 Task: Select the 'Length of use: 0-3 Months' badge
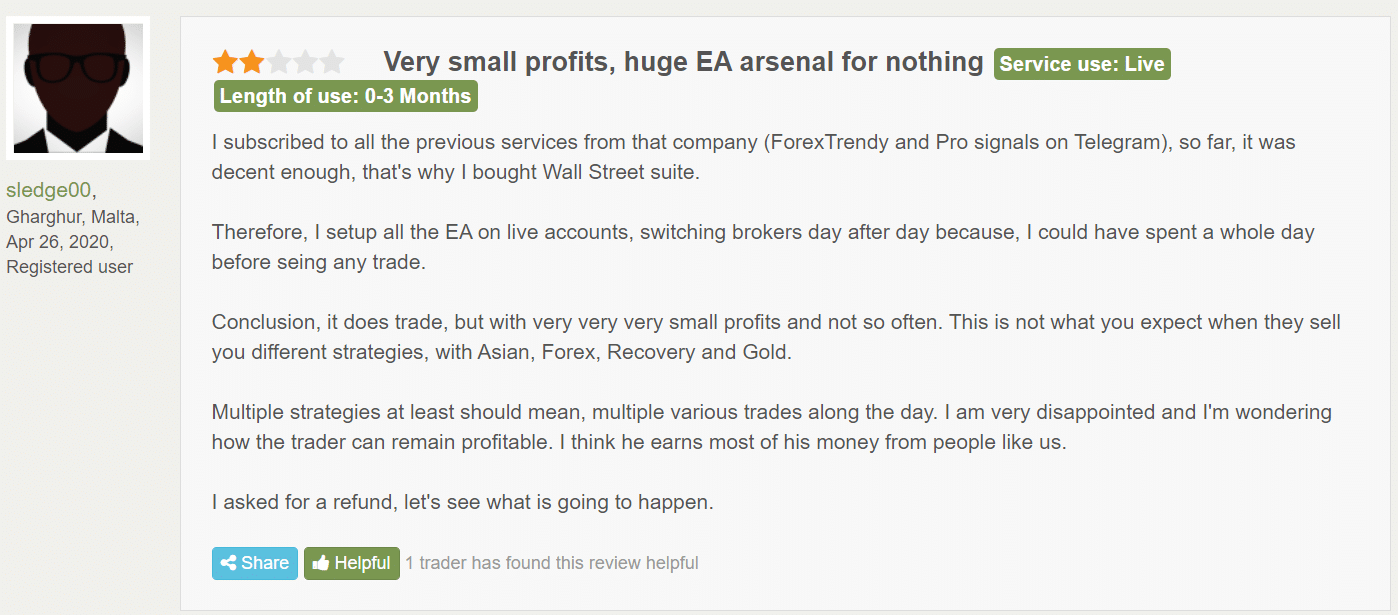pos(345,96)
